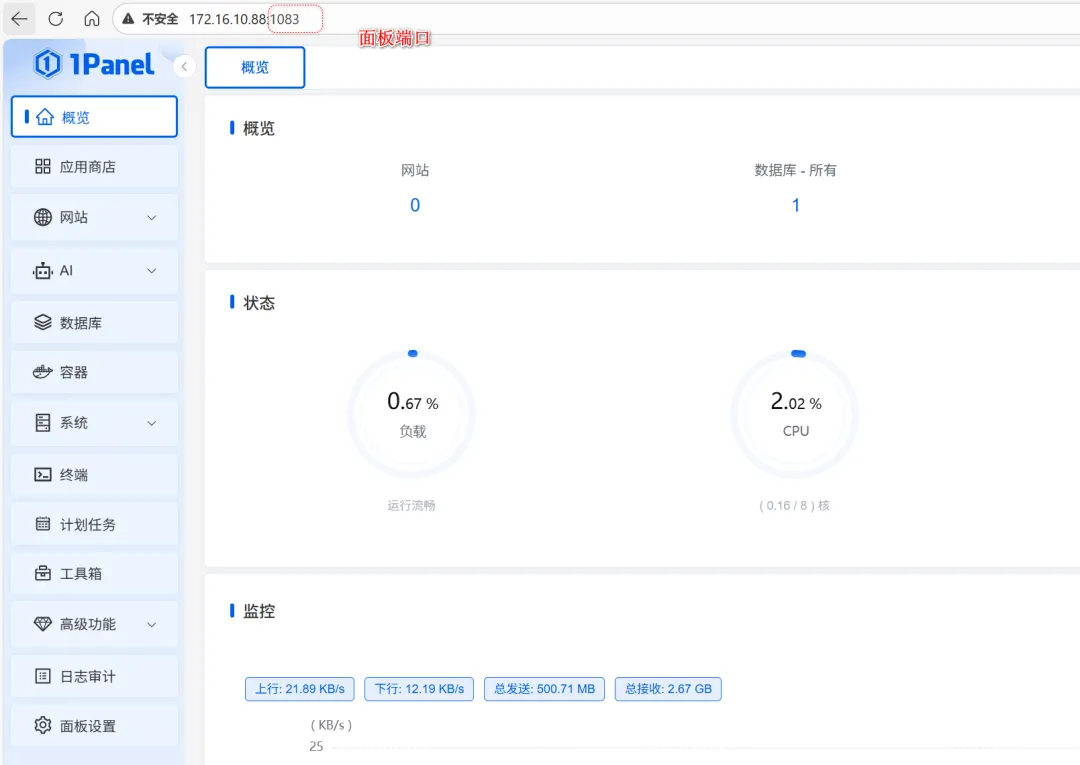
Task: Expand the 网站 sidebar menu
Action: click(x=94, y=217)
